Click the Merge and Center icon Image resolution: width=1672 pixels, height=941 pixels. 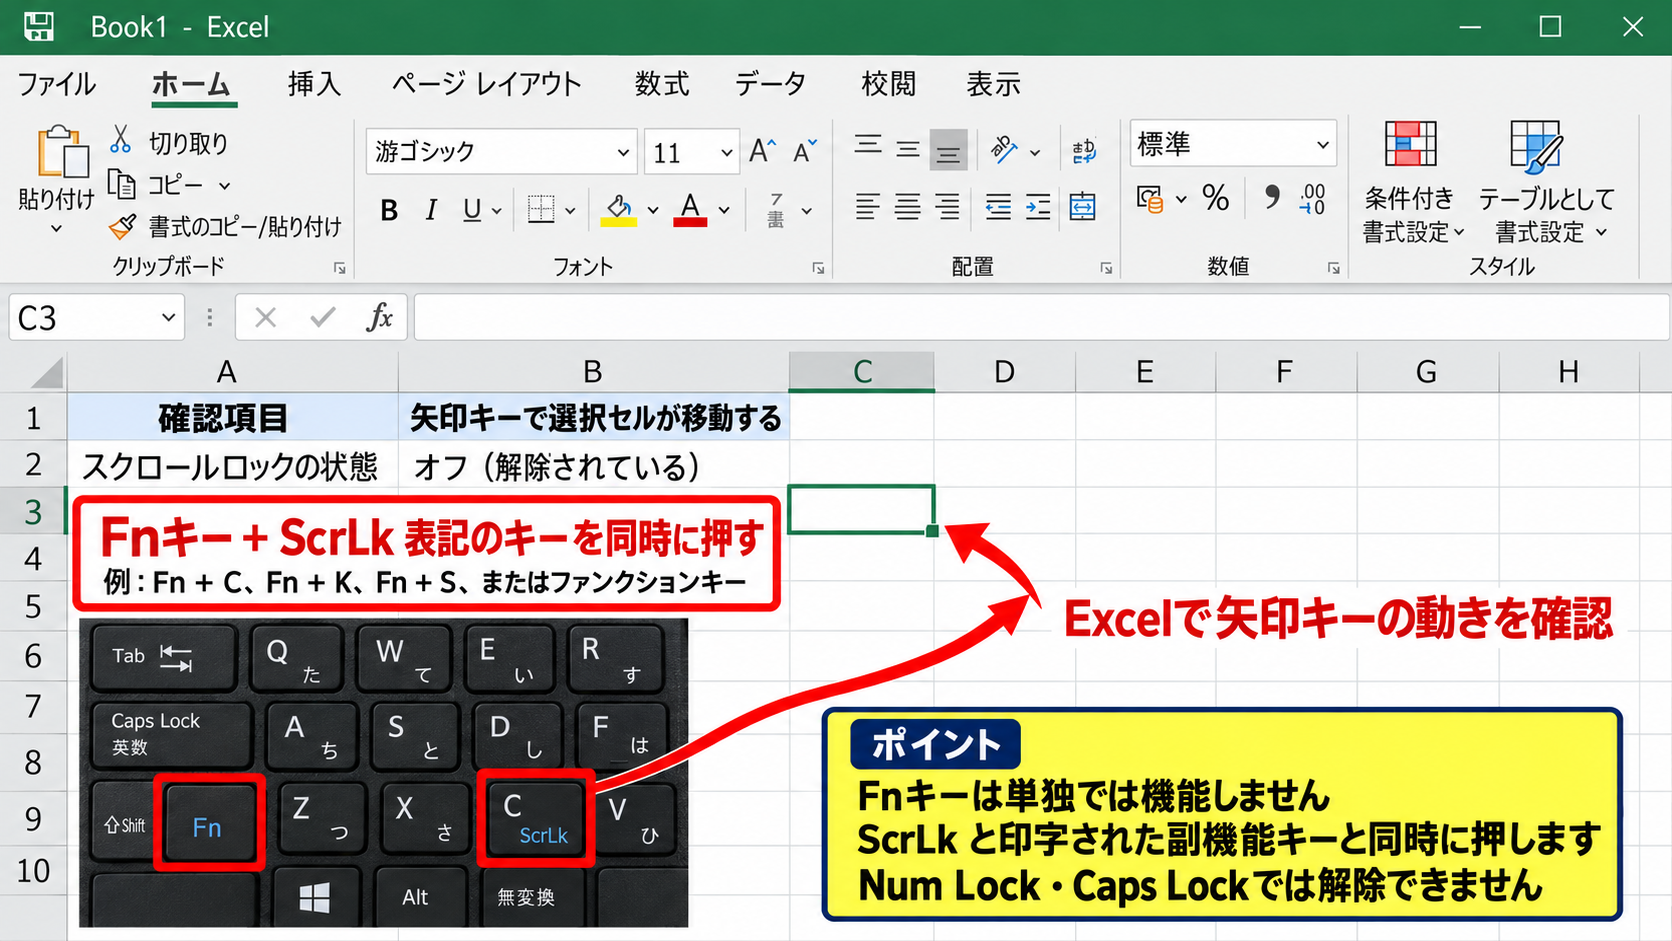(x=1083, y=207)
